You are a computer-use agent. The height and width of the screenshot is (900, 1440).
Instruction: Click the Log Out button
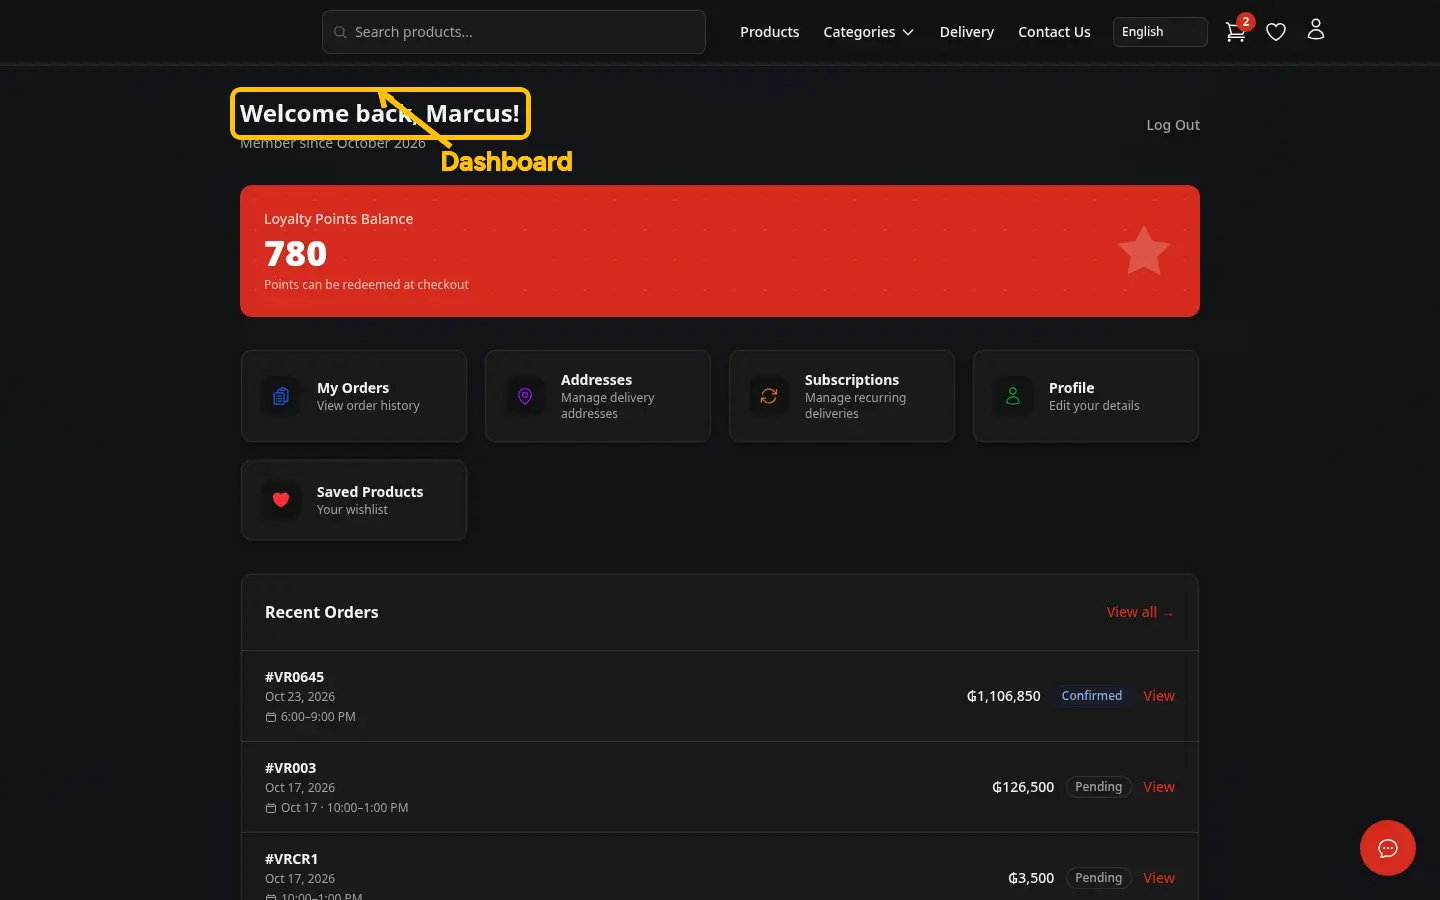[x=1173, y=125]
